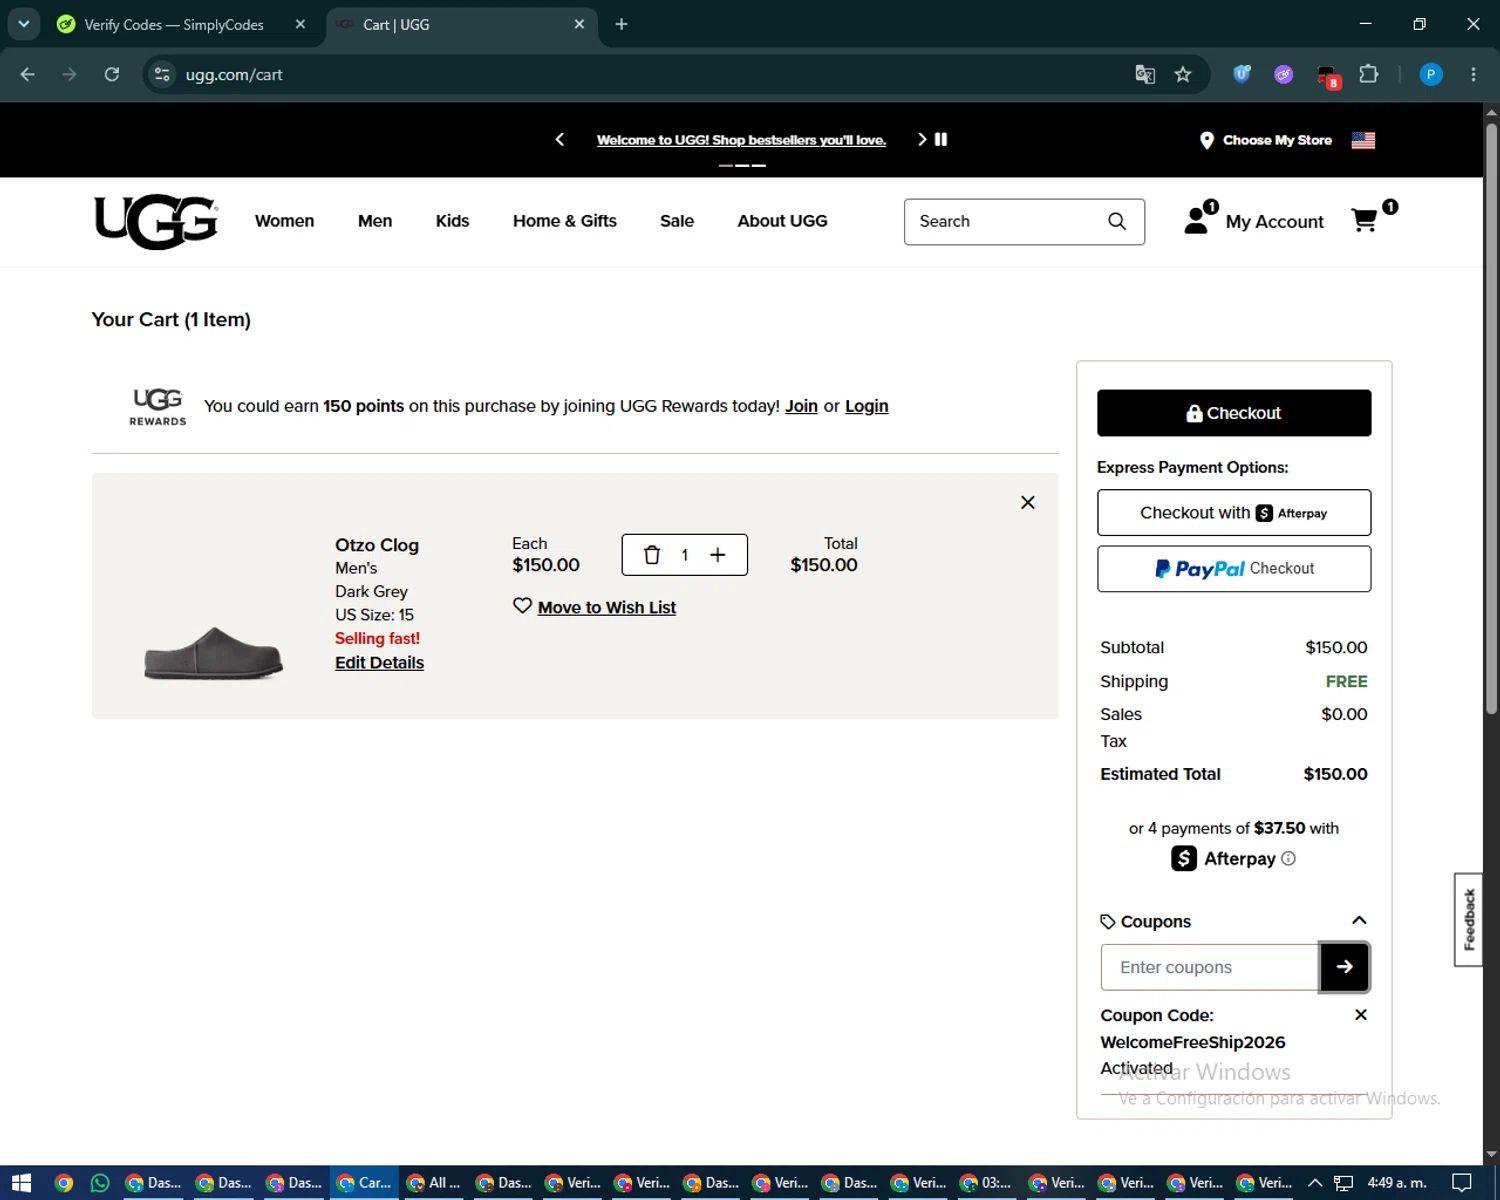The image size is (1500, 1200).
Task: Click Checkout with Afterpay button
Action: click(x=1234, y=513)
